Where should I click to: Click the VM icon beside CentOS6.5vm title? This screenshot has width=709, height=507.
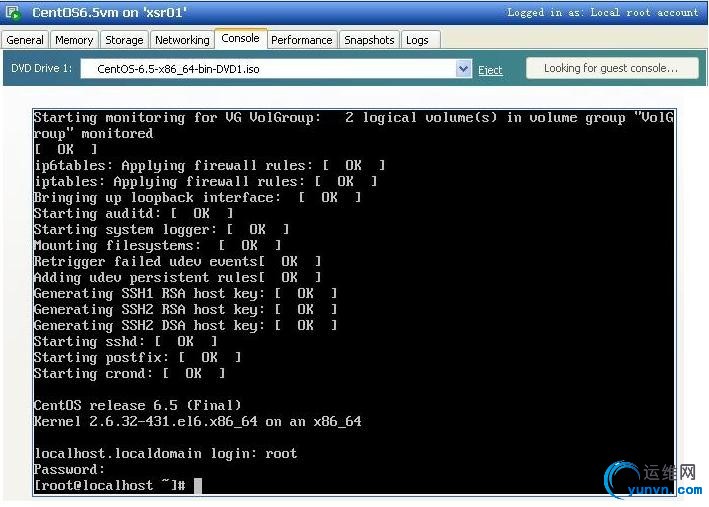pyautogui.click(x=14, y=12)
